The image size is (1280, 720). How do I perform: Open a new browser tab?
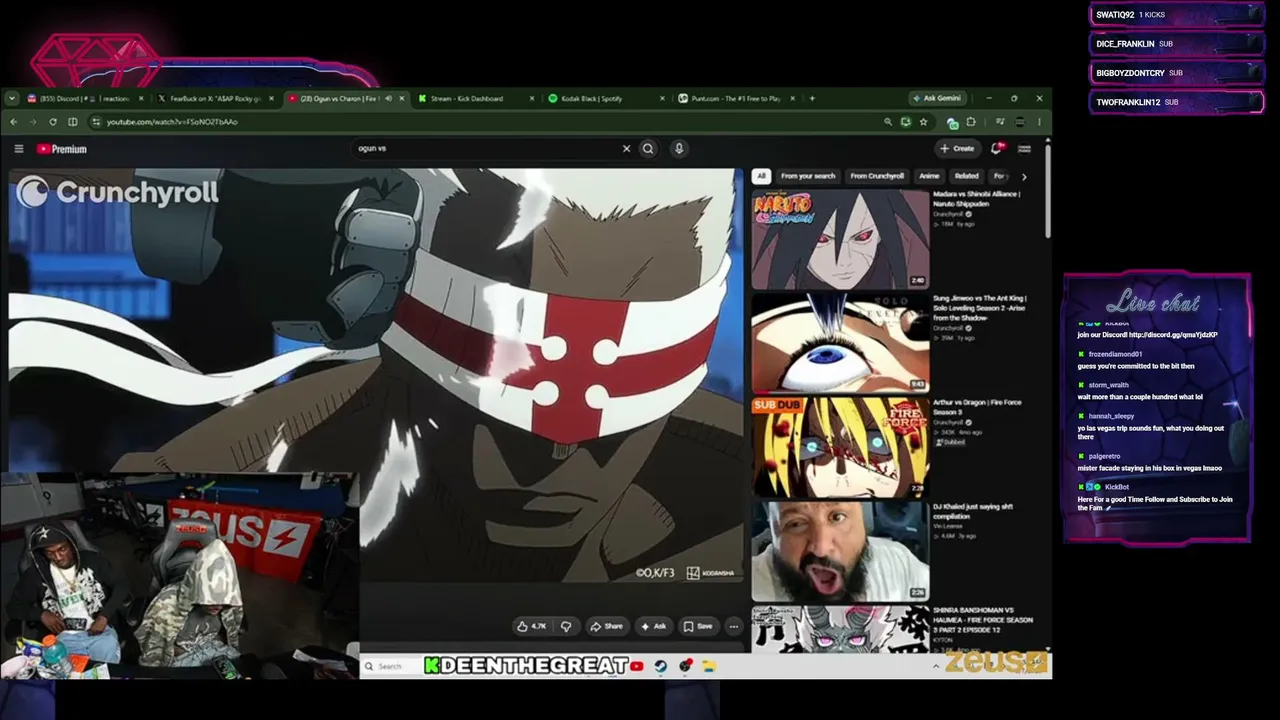click(812, 99)
